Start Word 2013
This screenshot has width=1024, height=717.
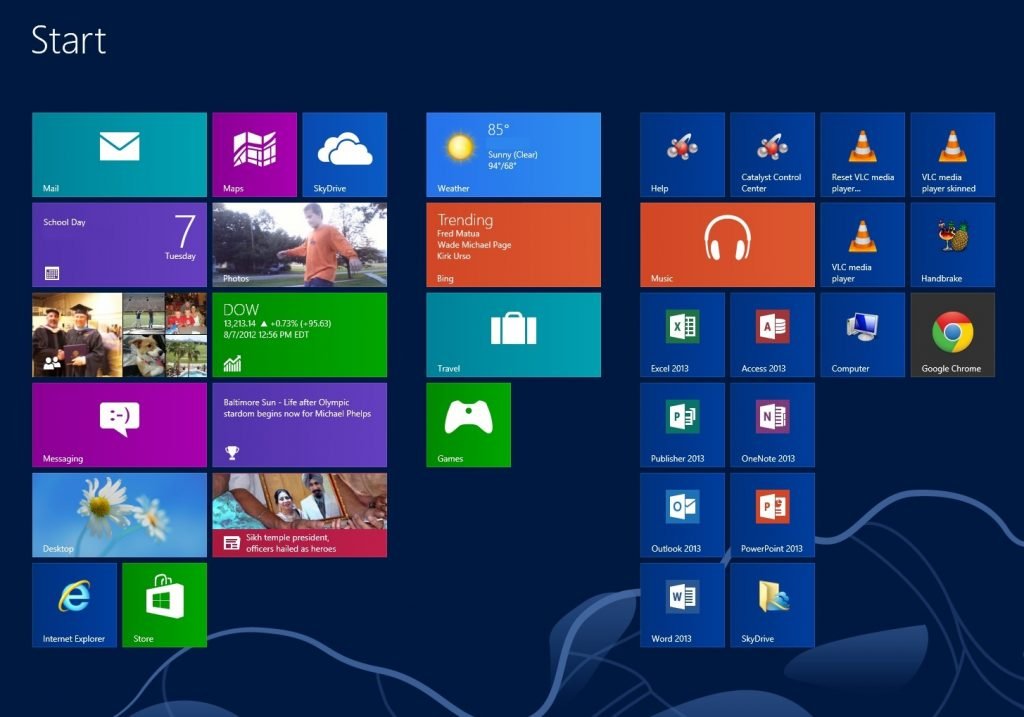(x=682, y=604)
